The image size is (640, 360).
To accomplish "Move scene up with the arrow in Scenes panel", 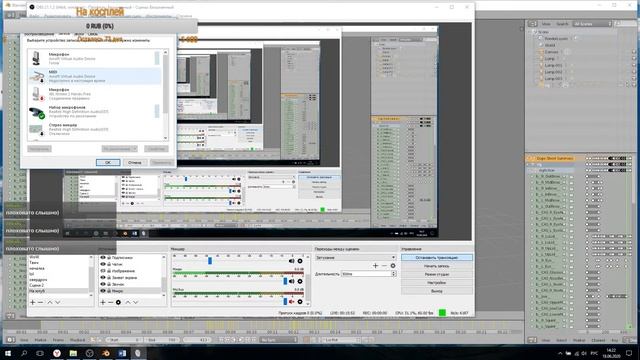I will point(50,302).
